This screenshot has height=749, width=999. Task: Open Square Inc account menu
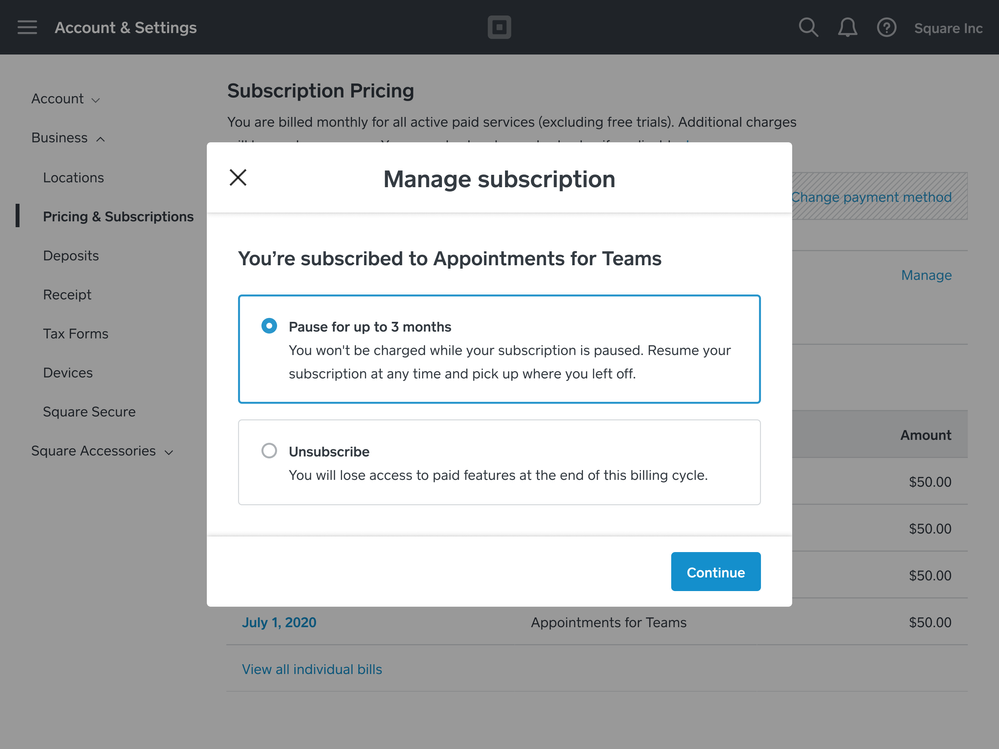click(948, 28)
